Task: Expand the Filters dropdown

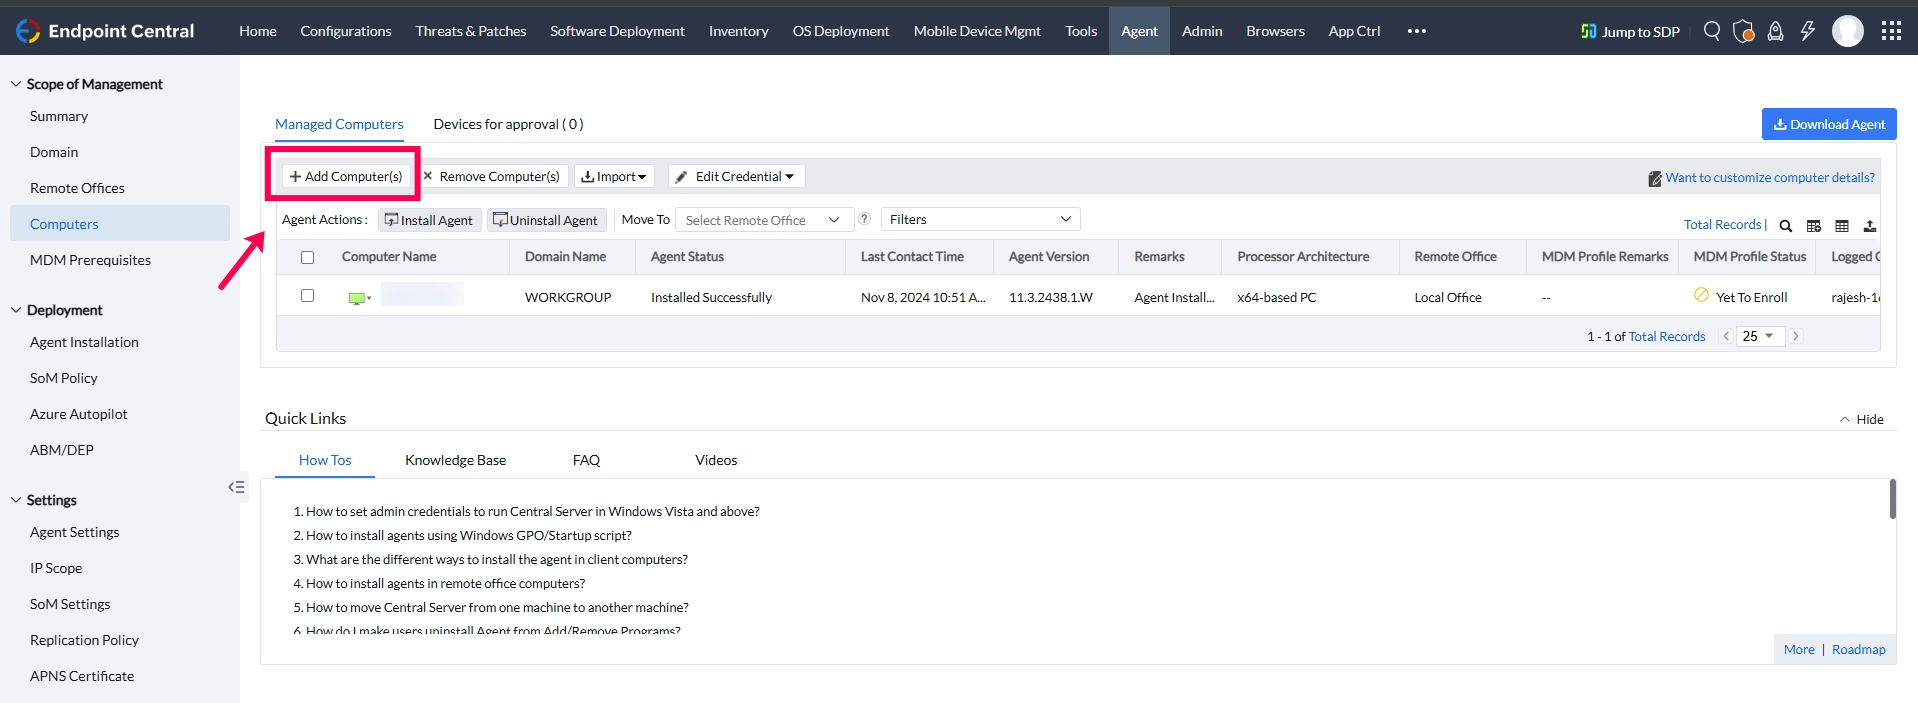Action: (980, 219)
